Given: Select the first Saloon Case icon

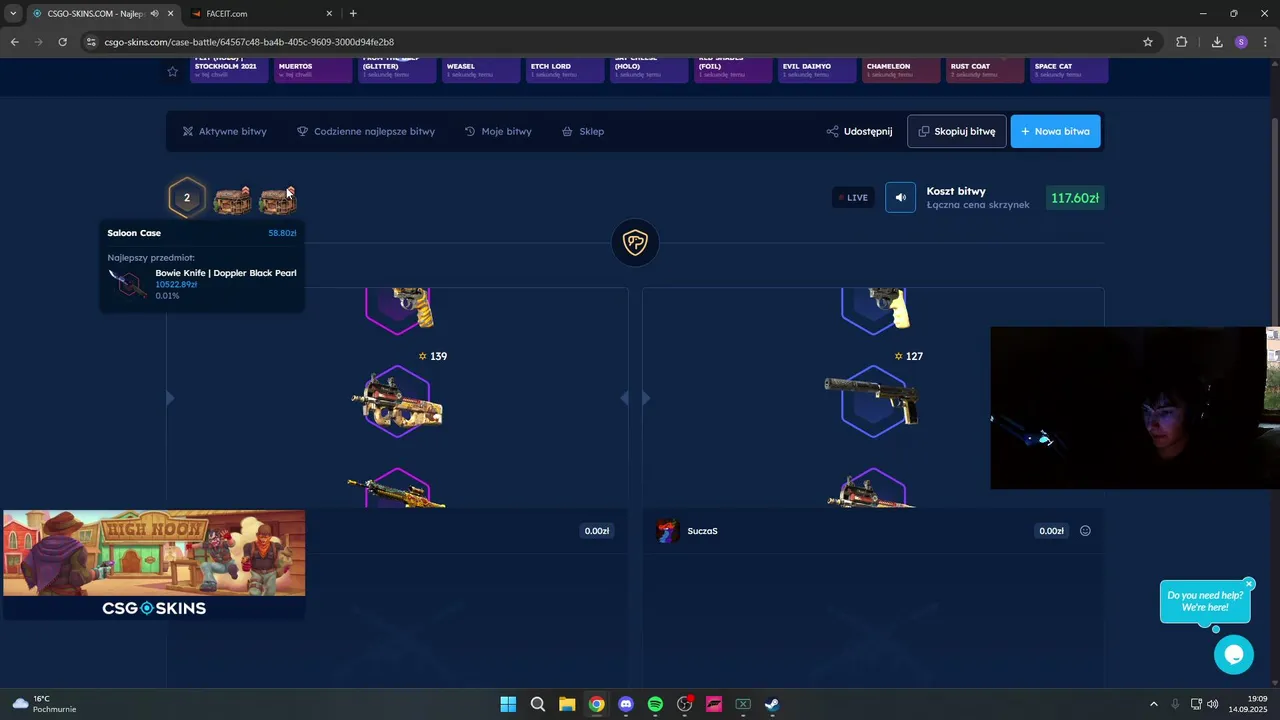Looking at the screenshot, I should (232, 199).
